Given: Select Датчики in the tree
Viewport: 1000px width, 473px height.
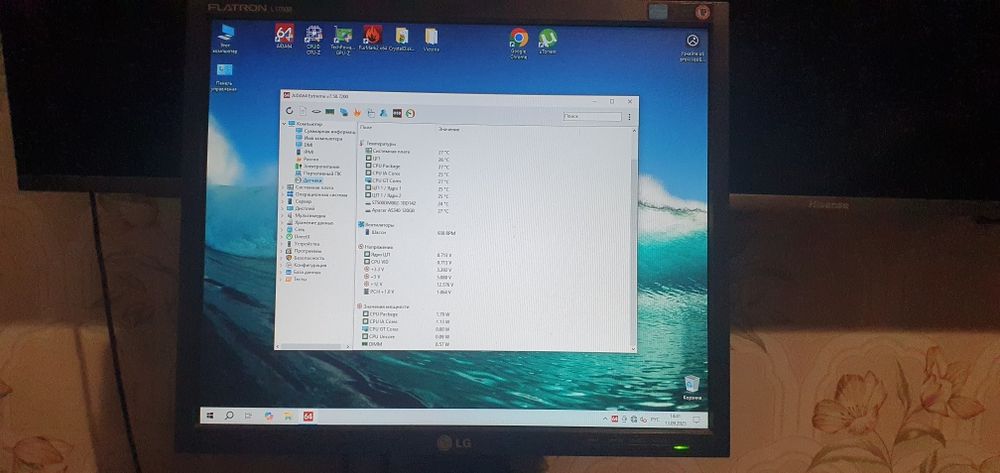Looking at the screenshot, I should tap(309, 180).
